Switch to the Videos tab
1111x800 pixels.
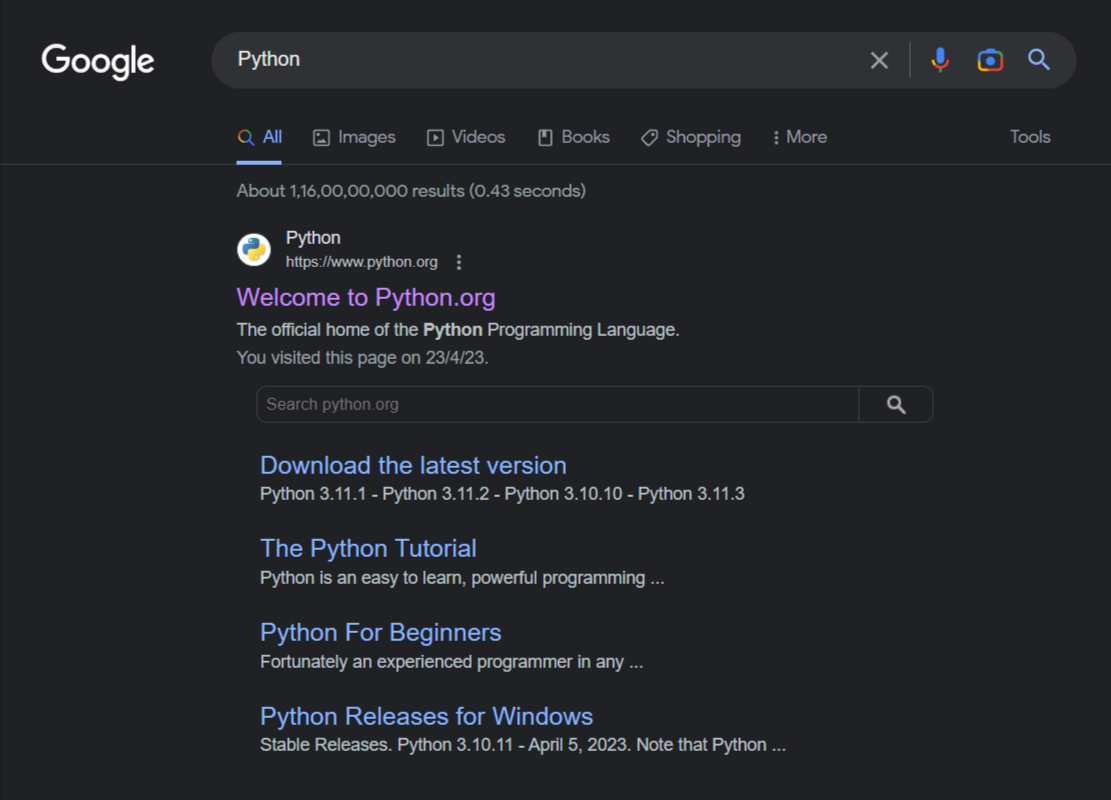point(466,138)
